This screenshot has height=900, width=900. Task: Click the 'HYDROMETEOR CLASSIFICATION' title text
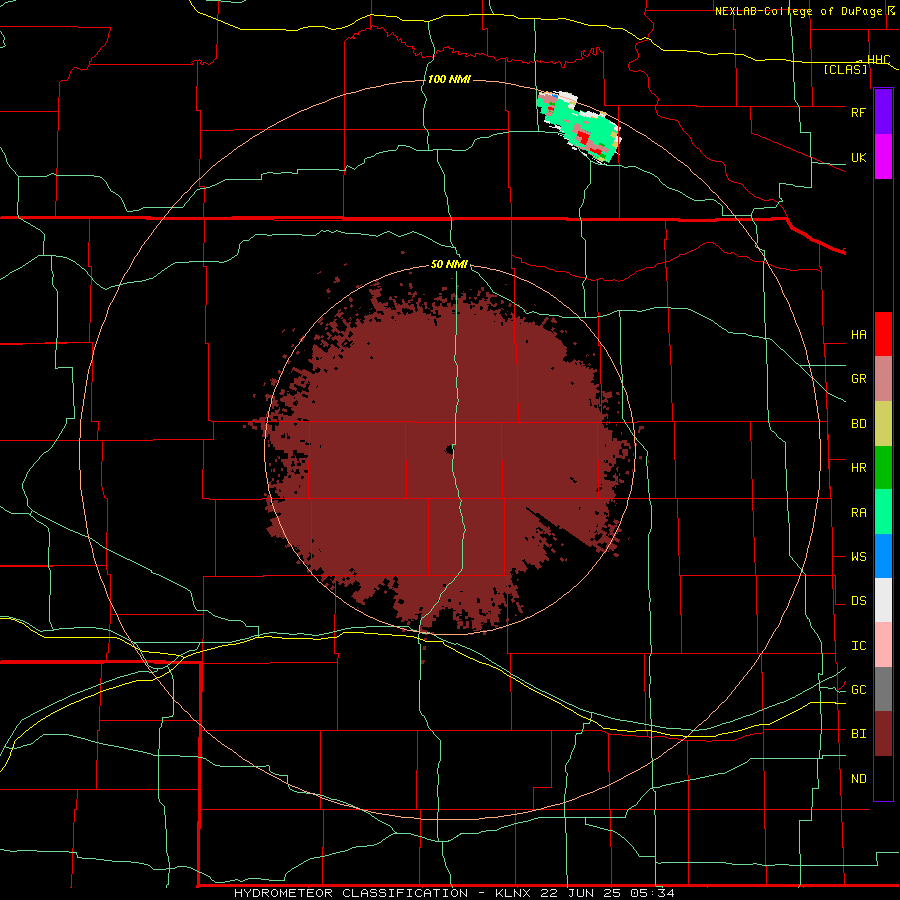[351, 893]
